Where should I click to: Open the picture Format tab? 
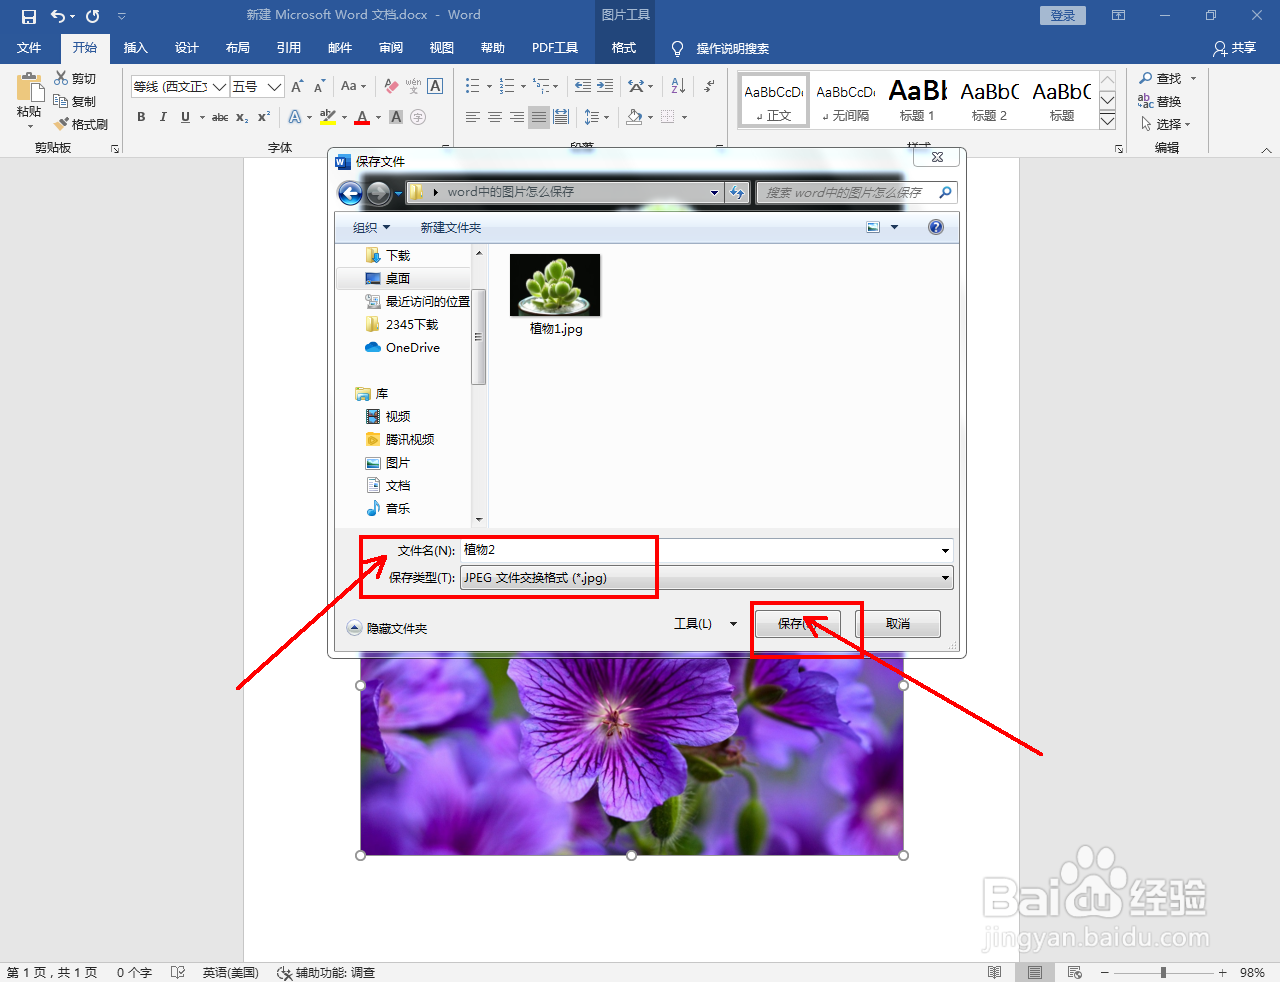click(624, 48)
